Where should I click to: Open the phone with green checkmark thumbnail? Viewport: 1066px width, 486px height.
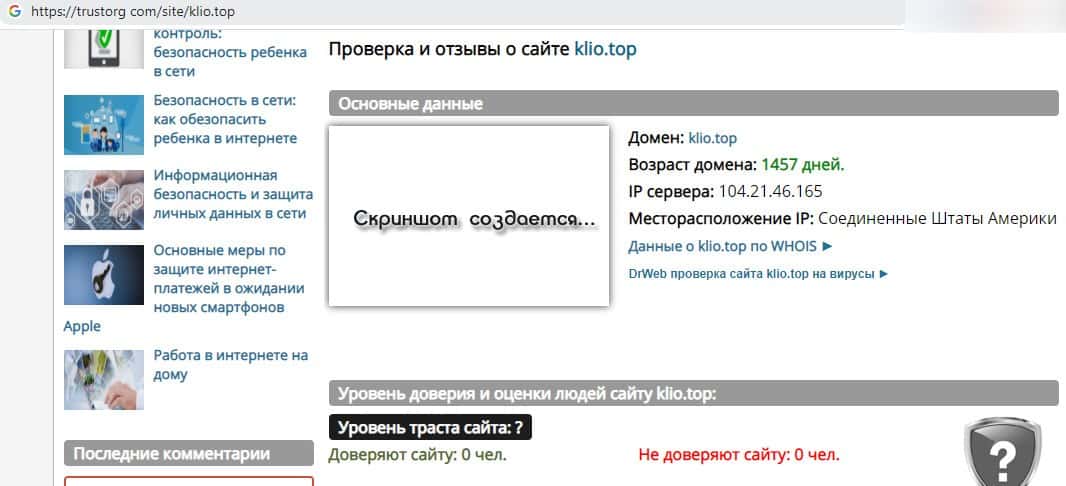point(104,48)
